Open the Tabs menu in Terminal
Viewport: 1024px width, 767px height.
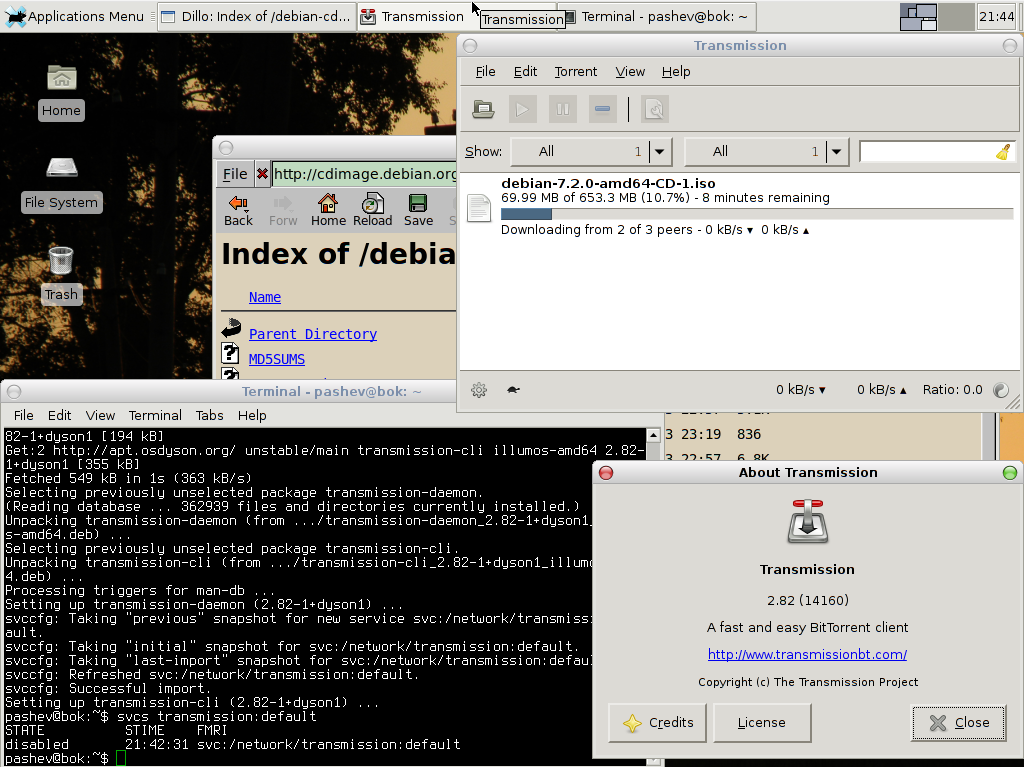(209, 416)
